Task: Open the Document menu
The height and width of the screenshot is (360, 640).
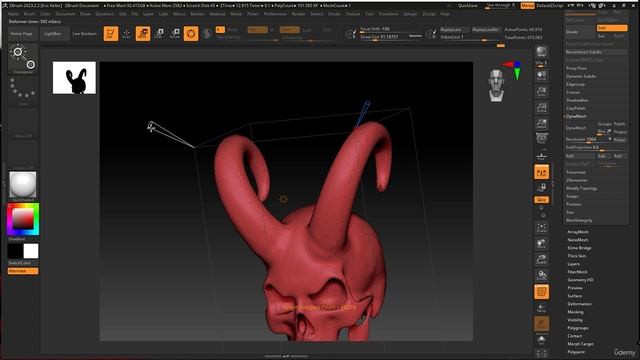Action: click(65, 14)
